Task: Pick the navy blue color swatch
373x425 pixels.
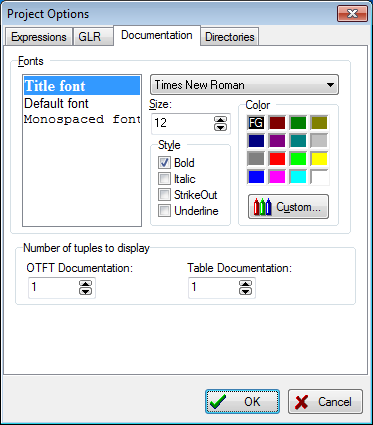Action: pyautogui.click(x=256, y=141)
